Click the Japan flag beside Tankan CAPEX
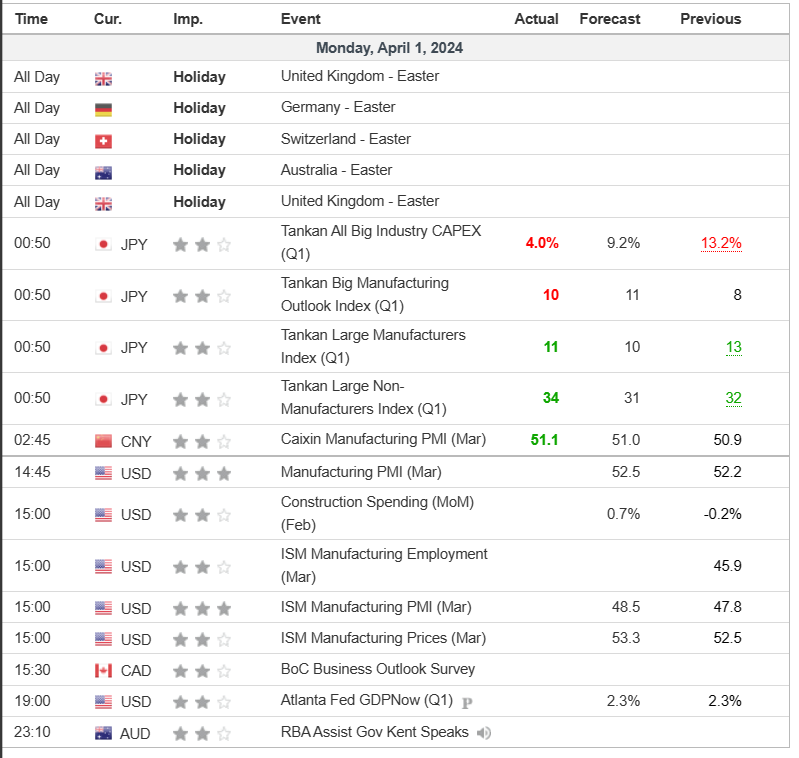799x758 pixels. click(103, 244)
